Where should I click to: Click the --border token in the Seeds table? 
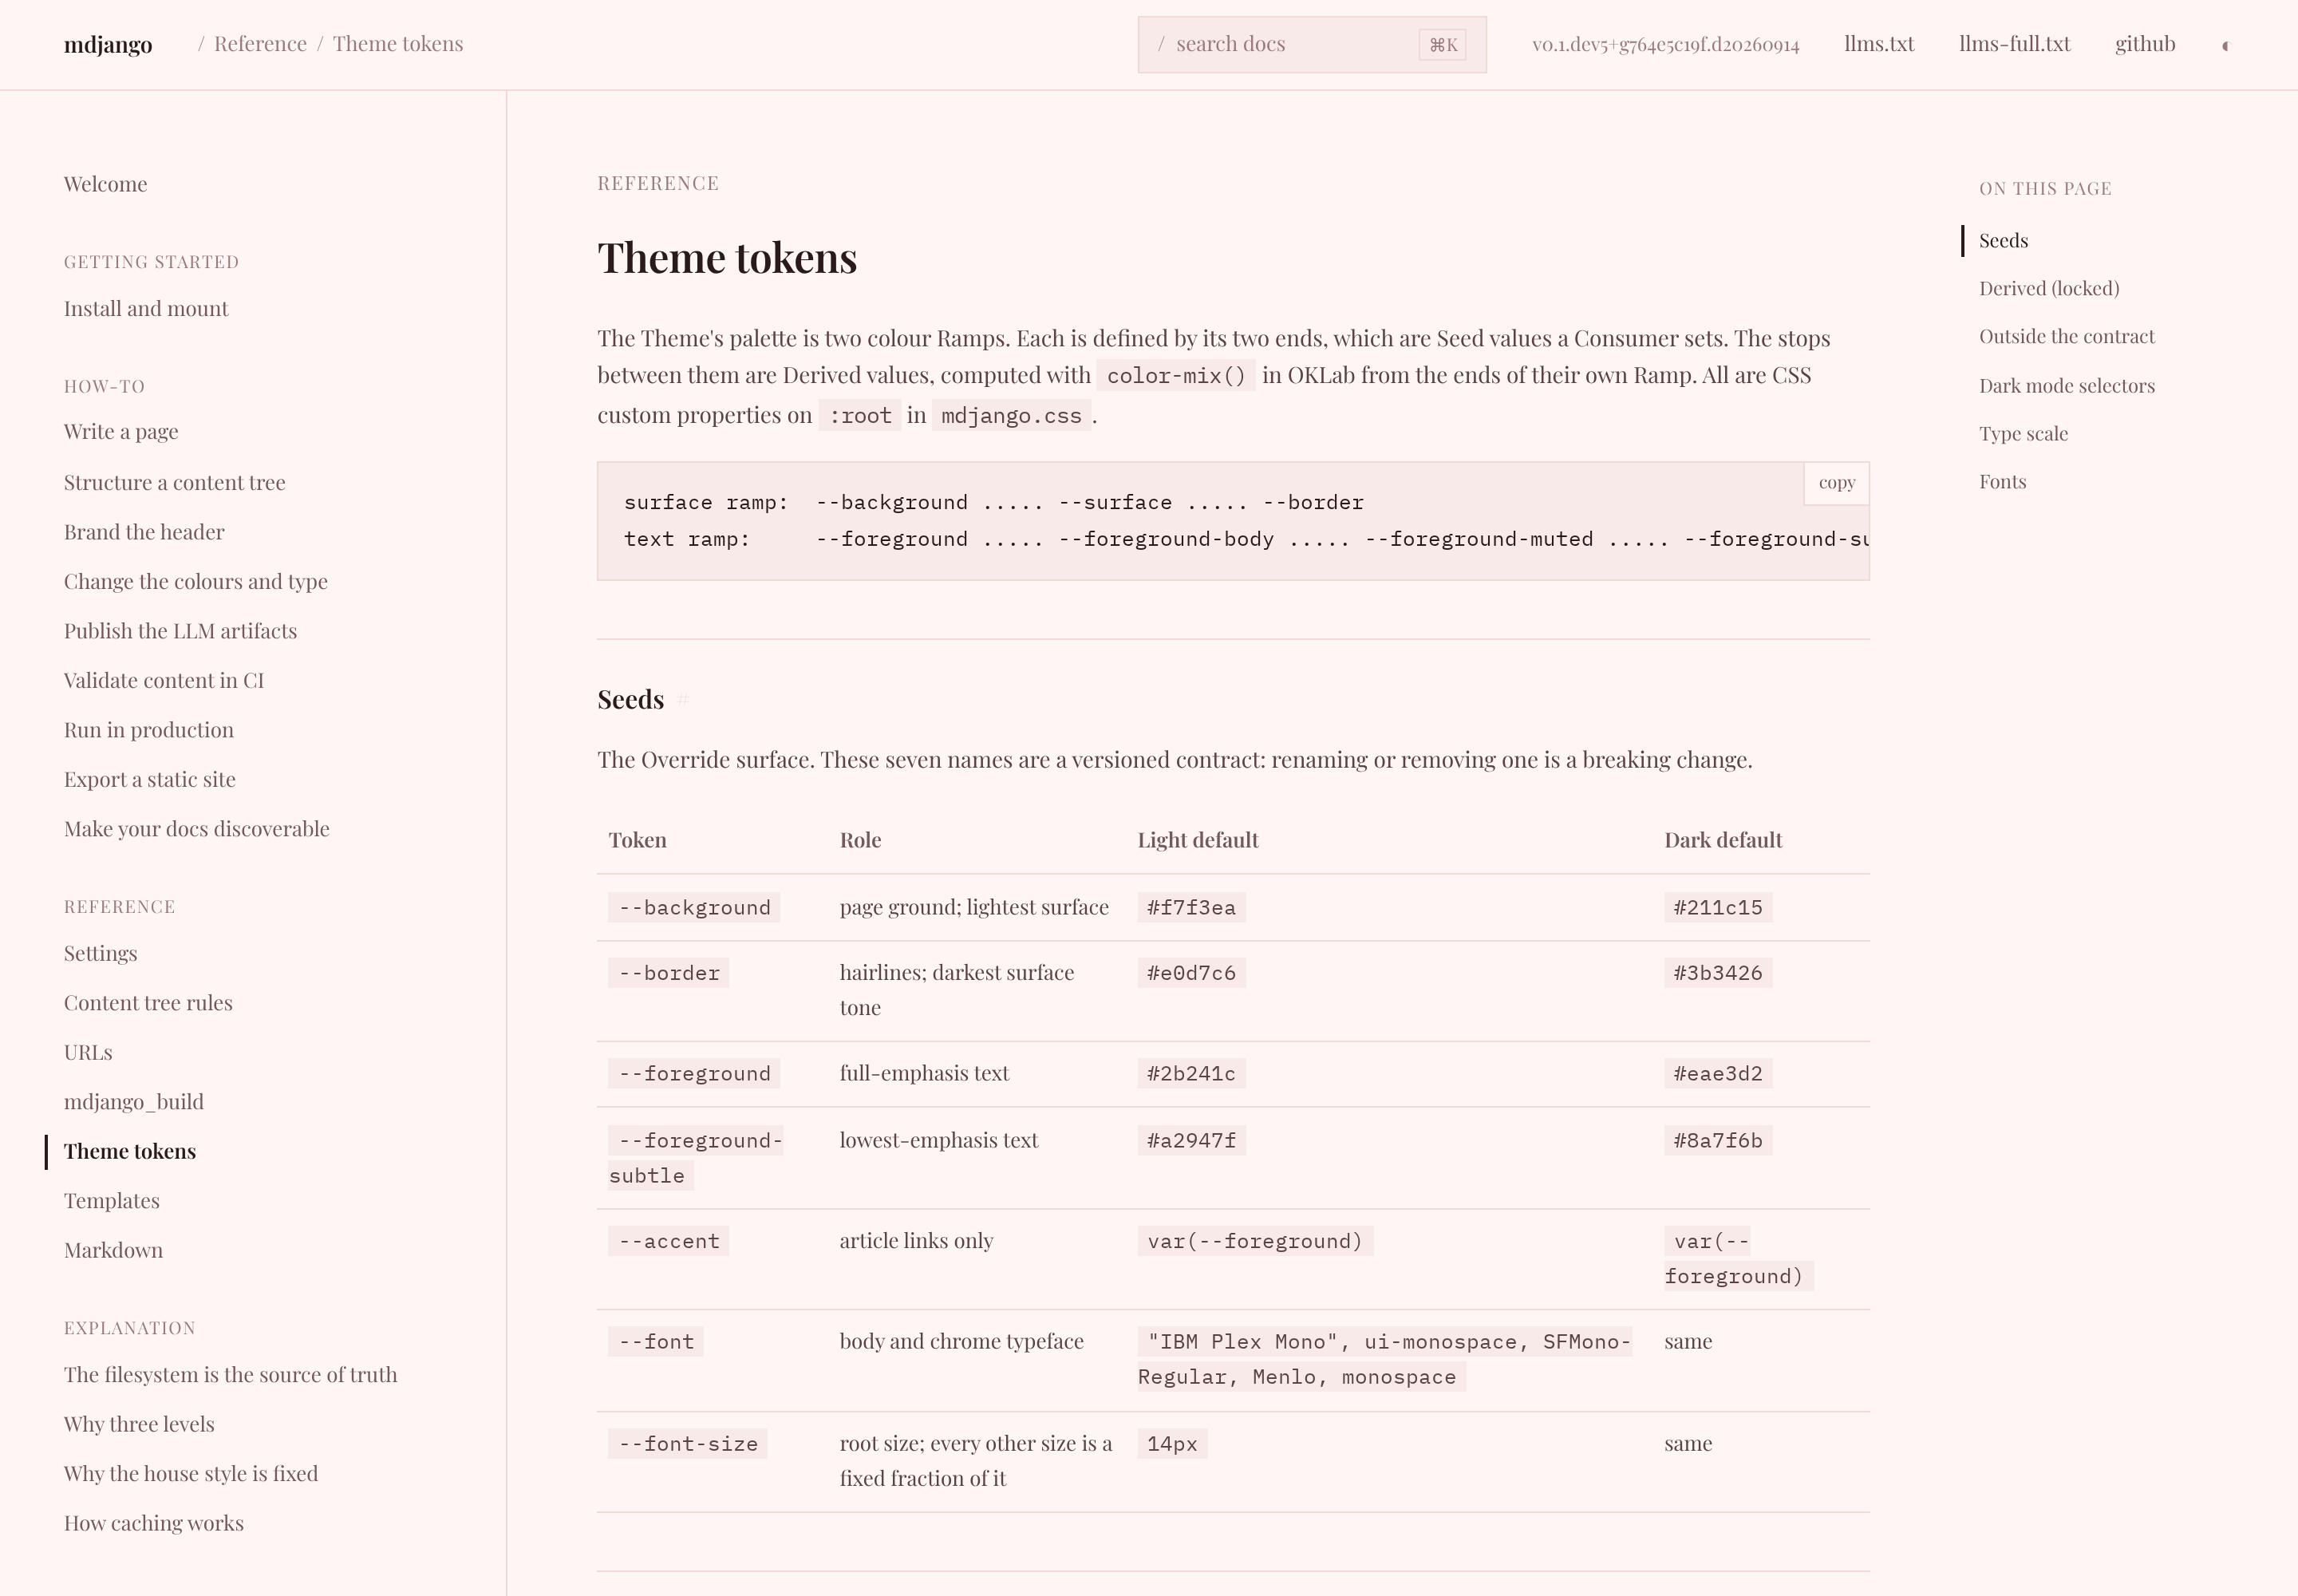669,973
